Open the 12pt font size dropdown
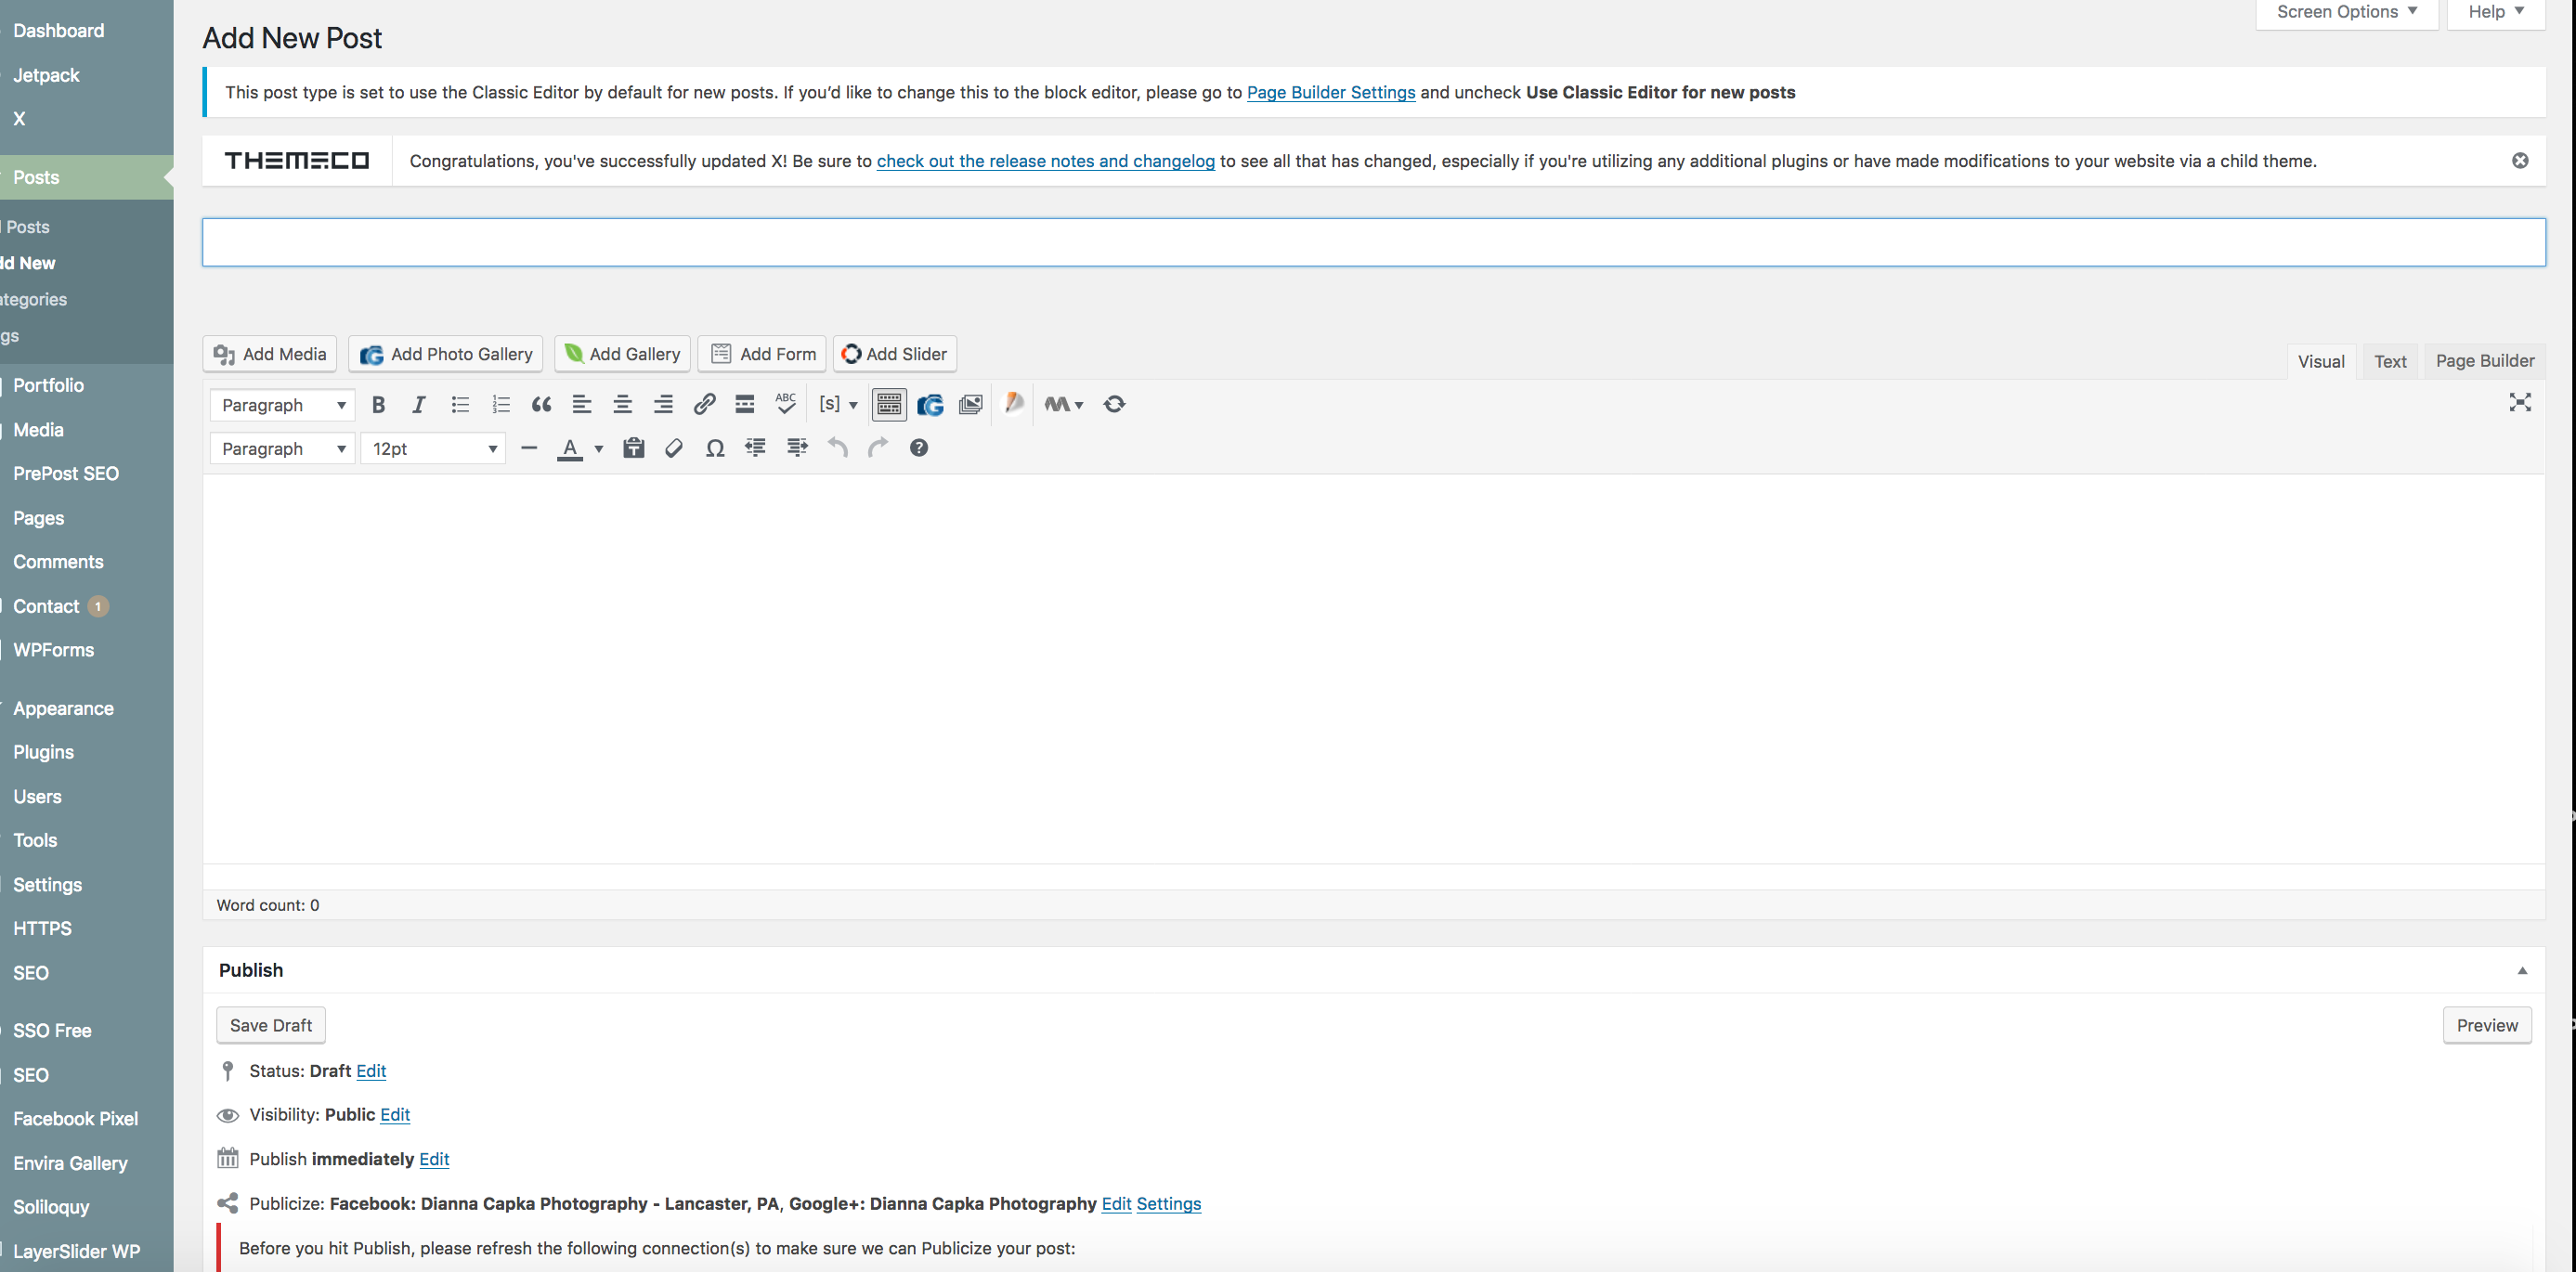Screen dimensions: 2576x1272 point(434,449)
